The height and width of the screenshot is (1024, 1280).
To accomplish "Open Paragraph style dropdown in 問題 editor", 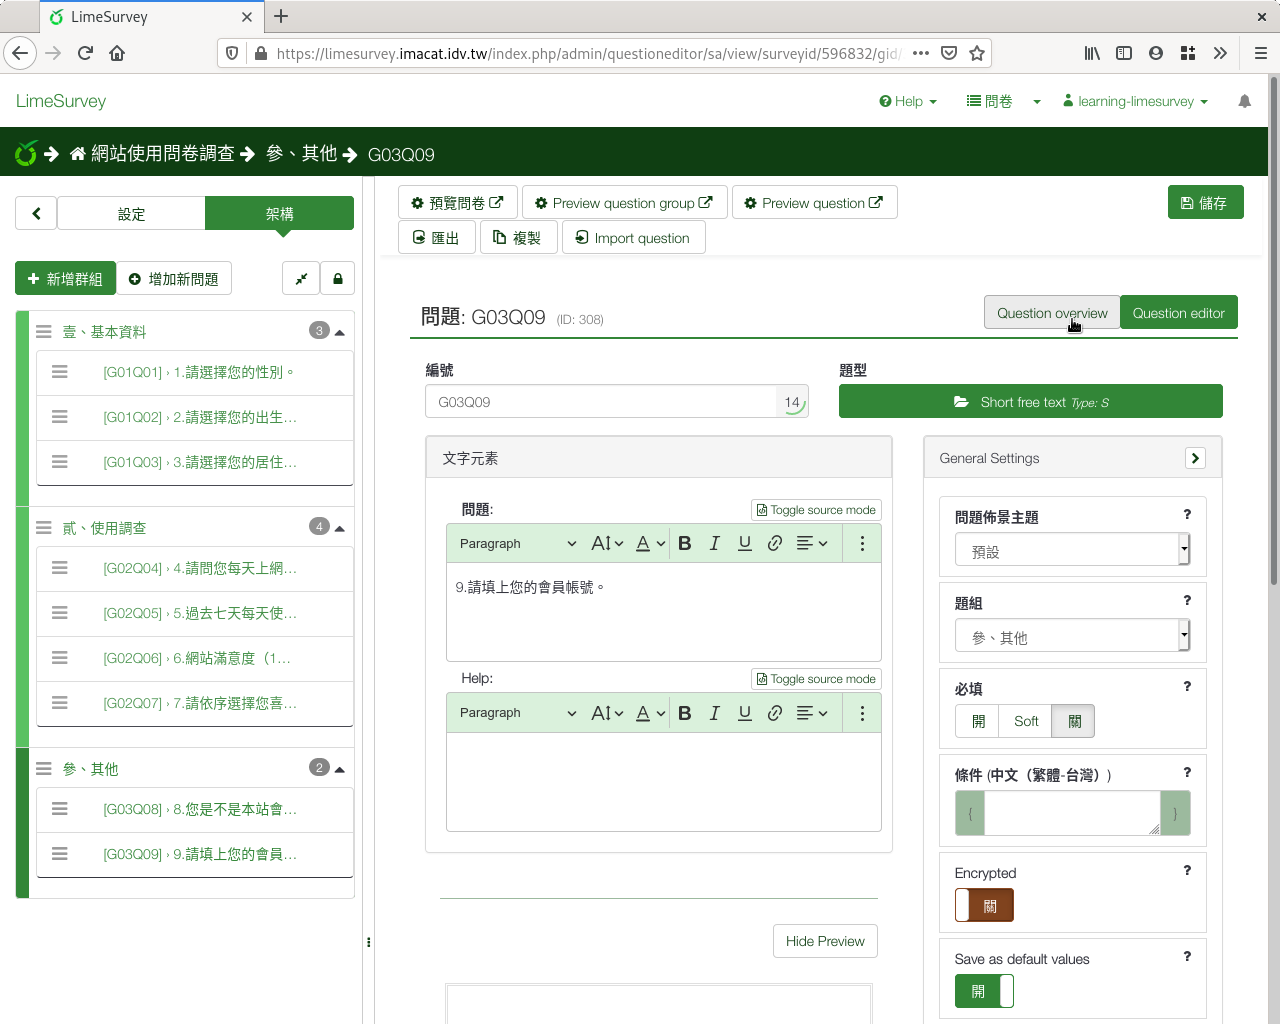I will click(517, 543).
